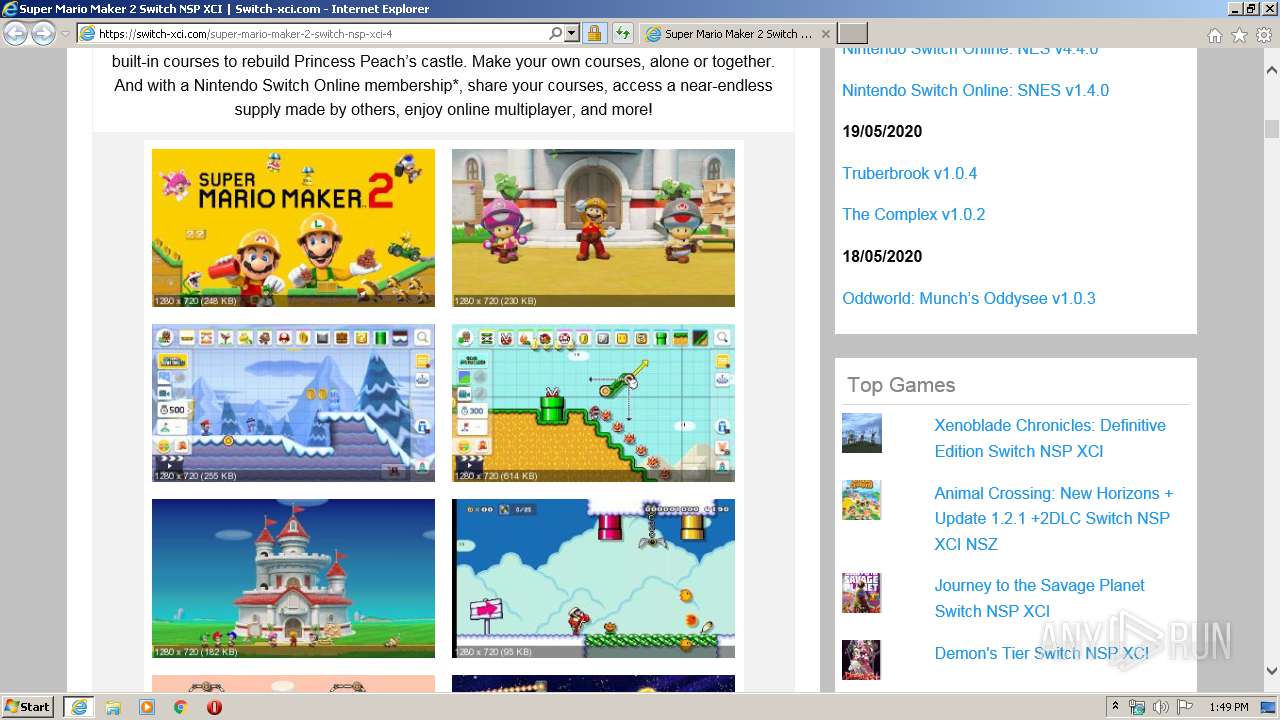Open Xenoblade Chronicles: Definitive Edition link
Image resolution: width=1280 pixels, height=720 pixels.
click(x=1050, y=438)
